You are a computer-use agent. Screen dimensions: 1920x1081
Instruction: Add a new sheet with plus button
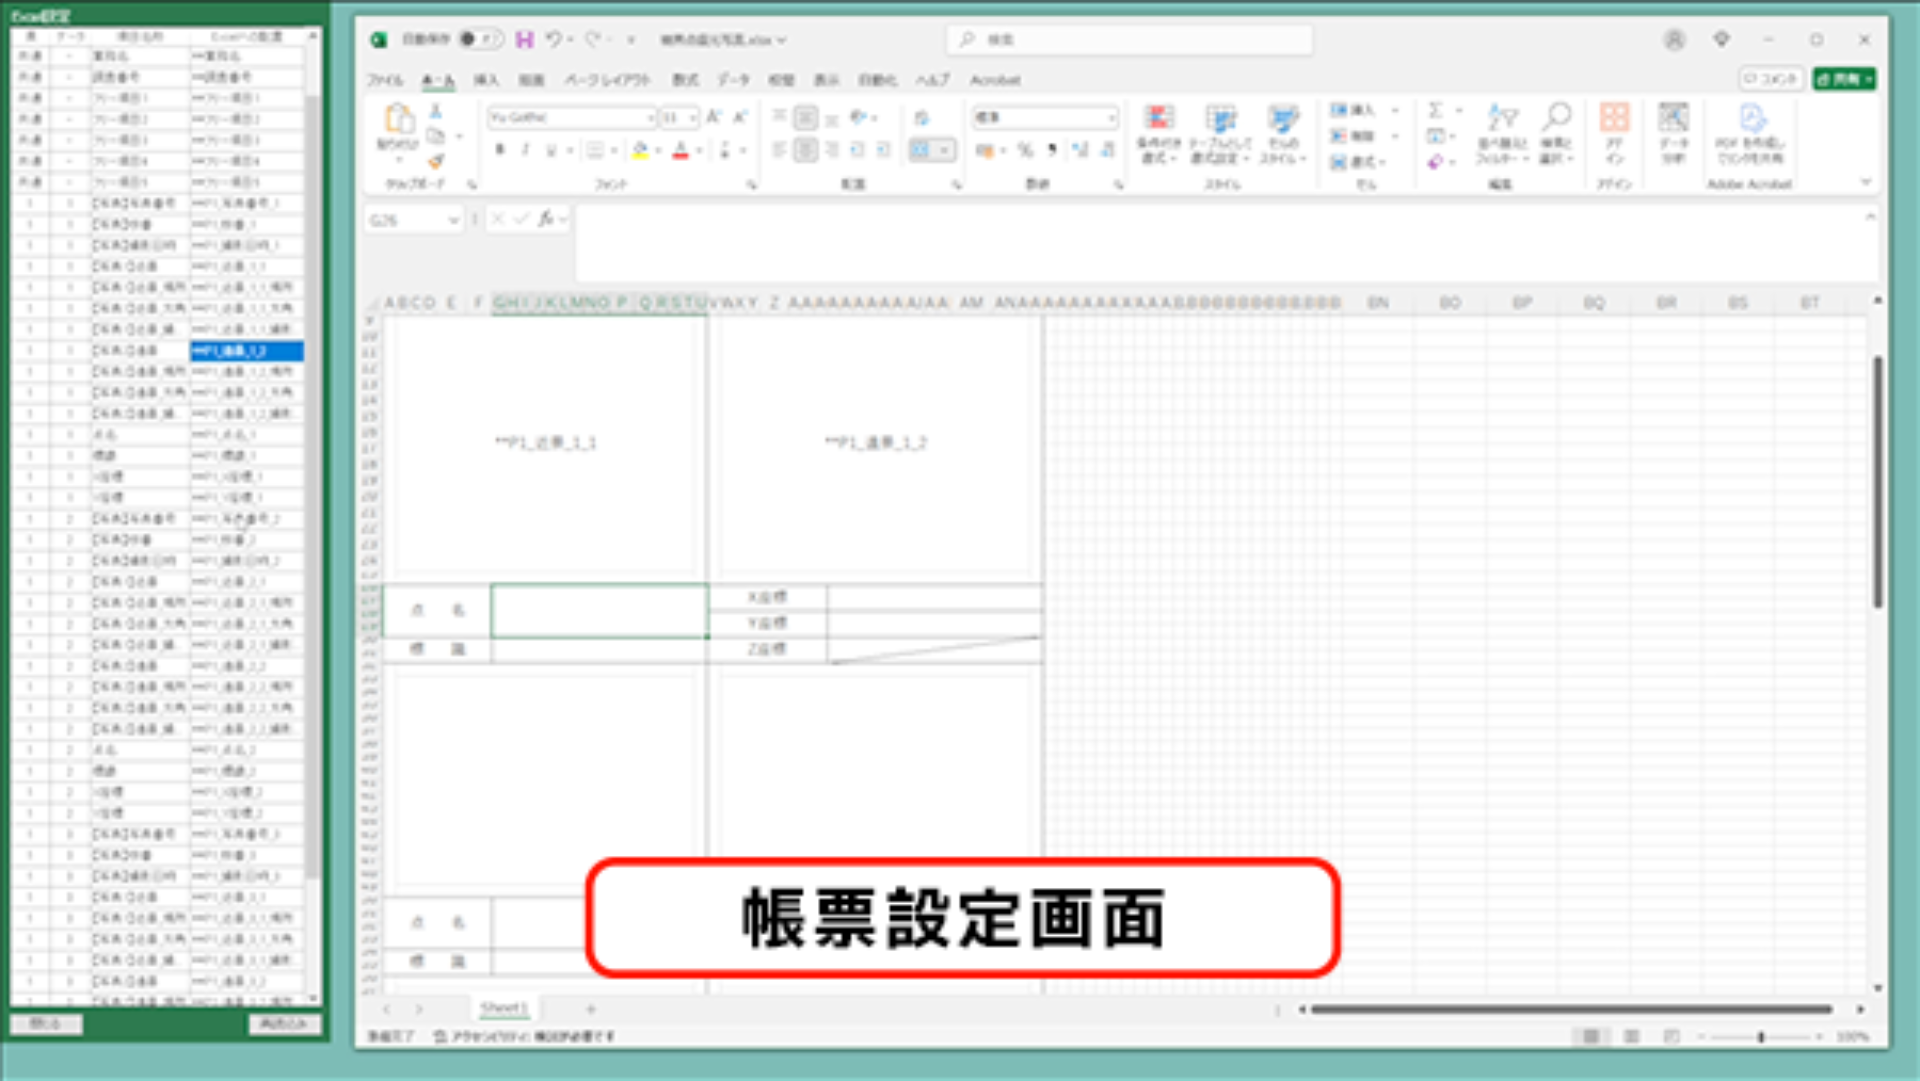pyautogui.click(x=591, y=1009)
